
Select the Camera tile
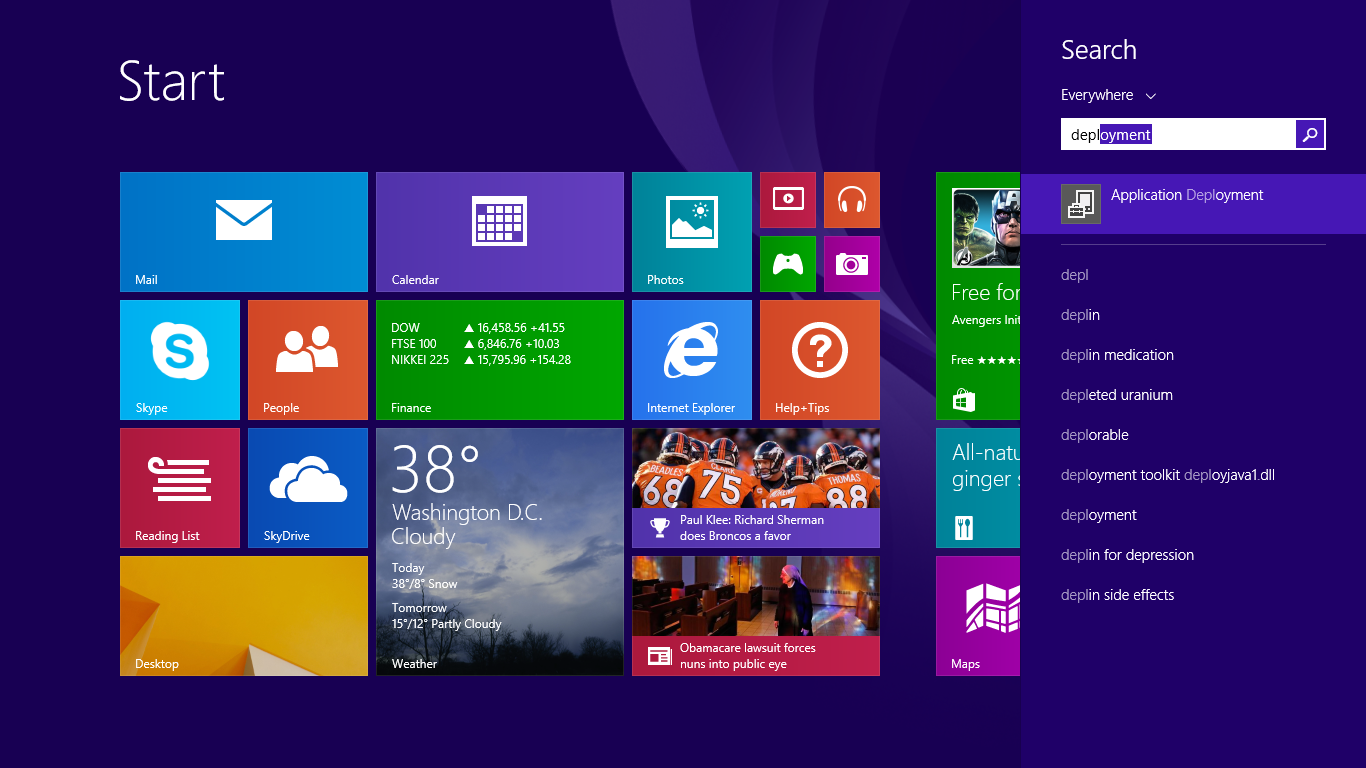(x=852, y=264)
